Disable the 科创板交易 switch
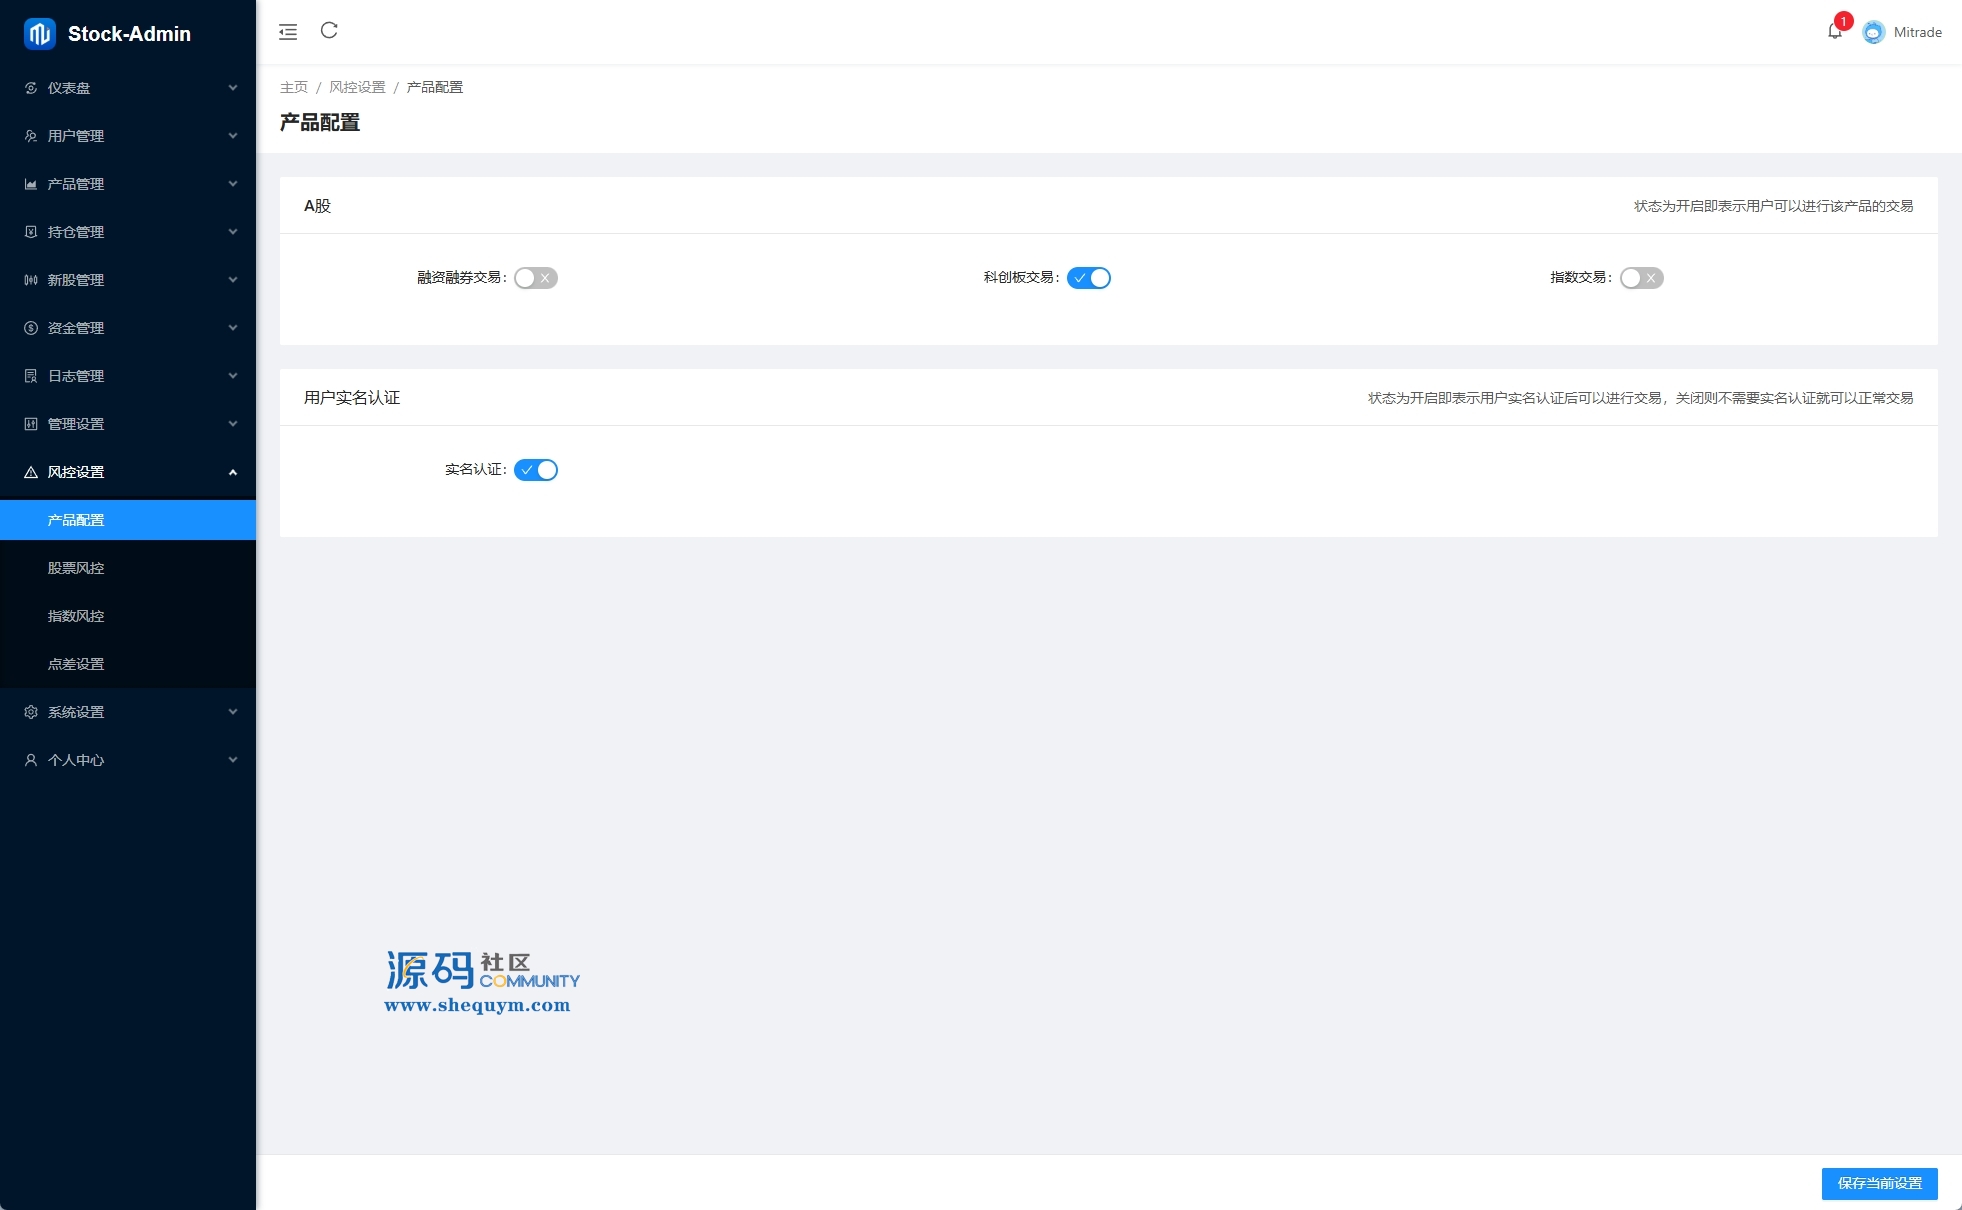This screenshot has height=1210, width=1962. [x=1088, y=278]
